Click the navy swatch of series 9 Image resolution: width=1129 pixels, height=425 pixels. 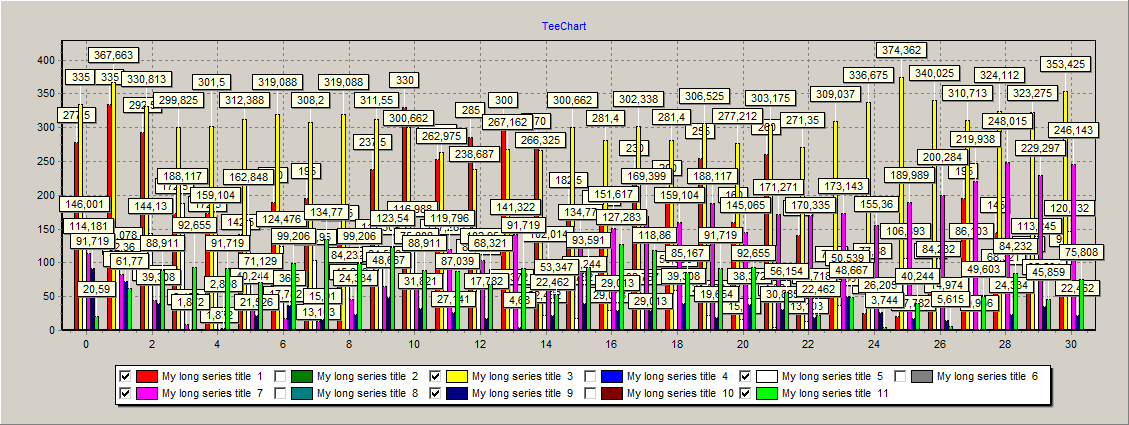click(456, 393)
